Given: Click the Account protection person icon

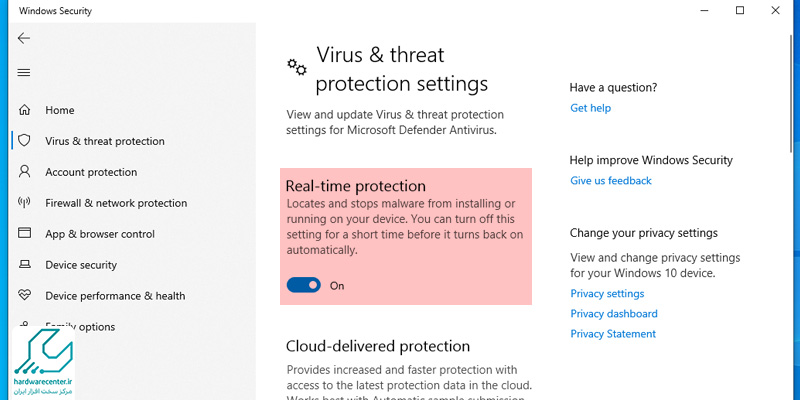Looking at the screenshot, I should tap(24, 171).
